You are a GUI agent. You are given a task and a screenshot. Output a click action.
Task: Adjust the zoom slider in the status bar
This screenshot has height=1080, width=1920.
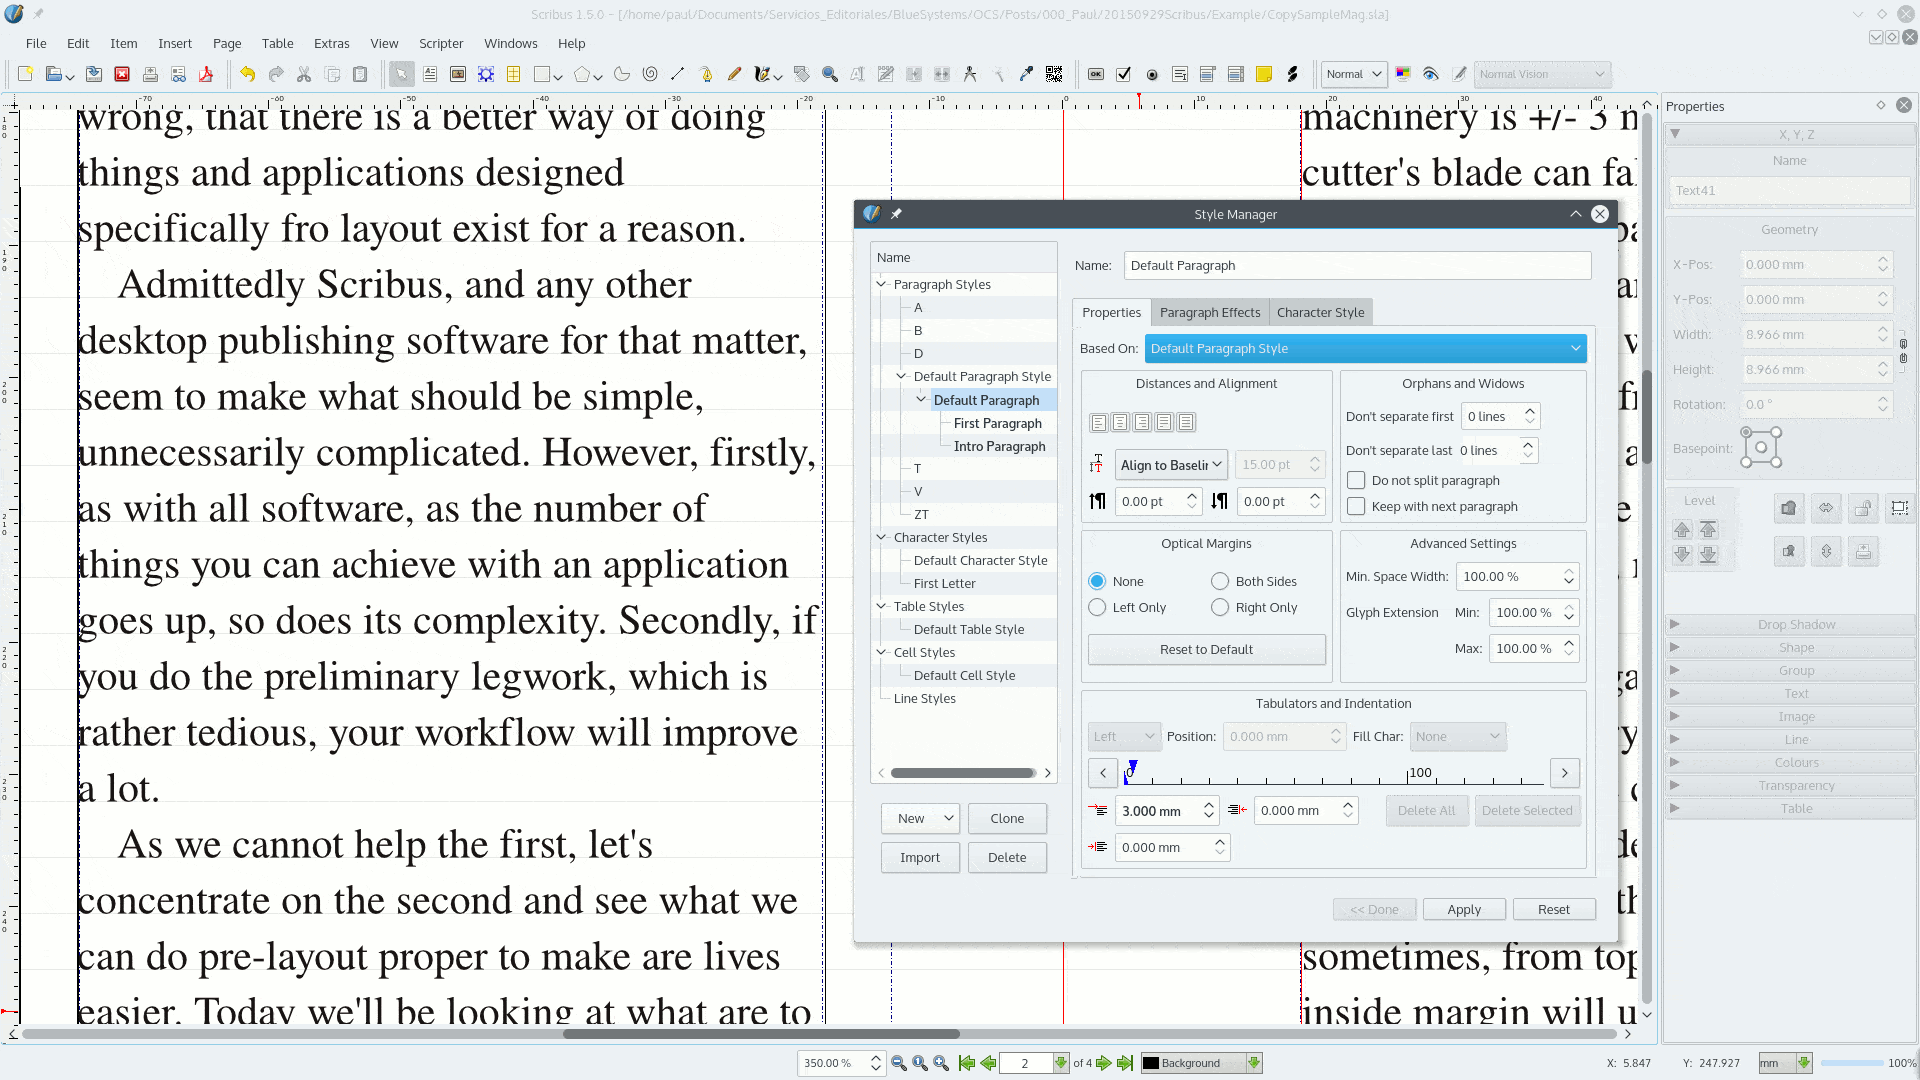(x=1855, y=1063)
